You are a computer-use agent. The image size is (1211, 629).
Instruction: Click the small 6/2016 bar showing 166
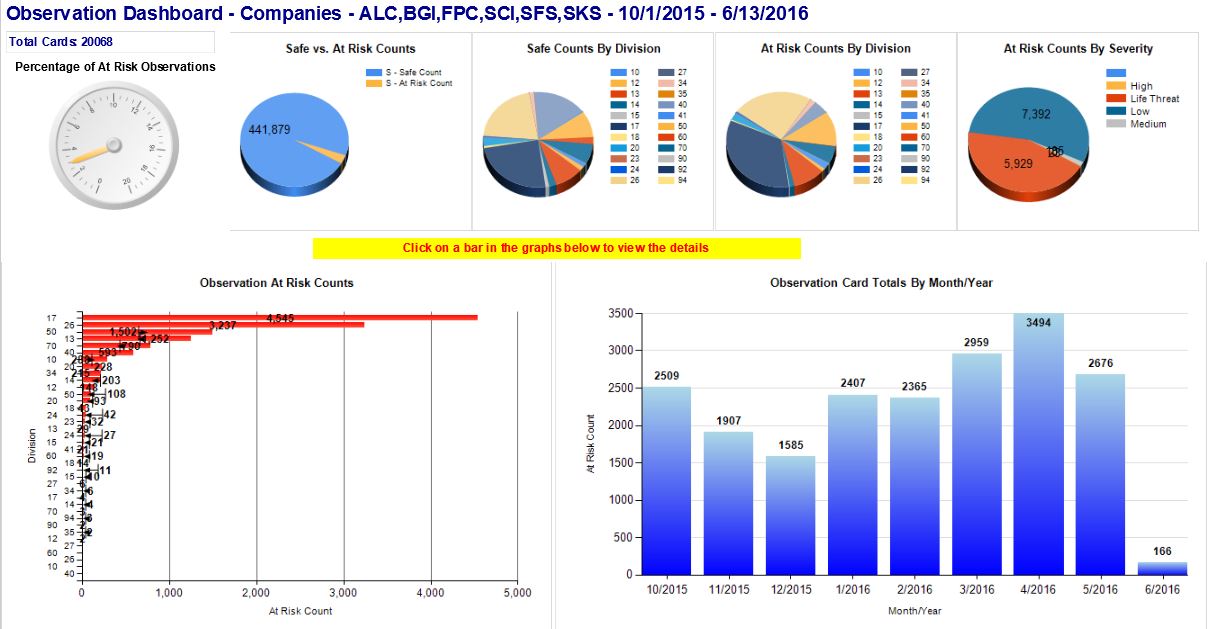(x=1163, y=568)
